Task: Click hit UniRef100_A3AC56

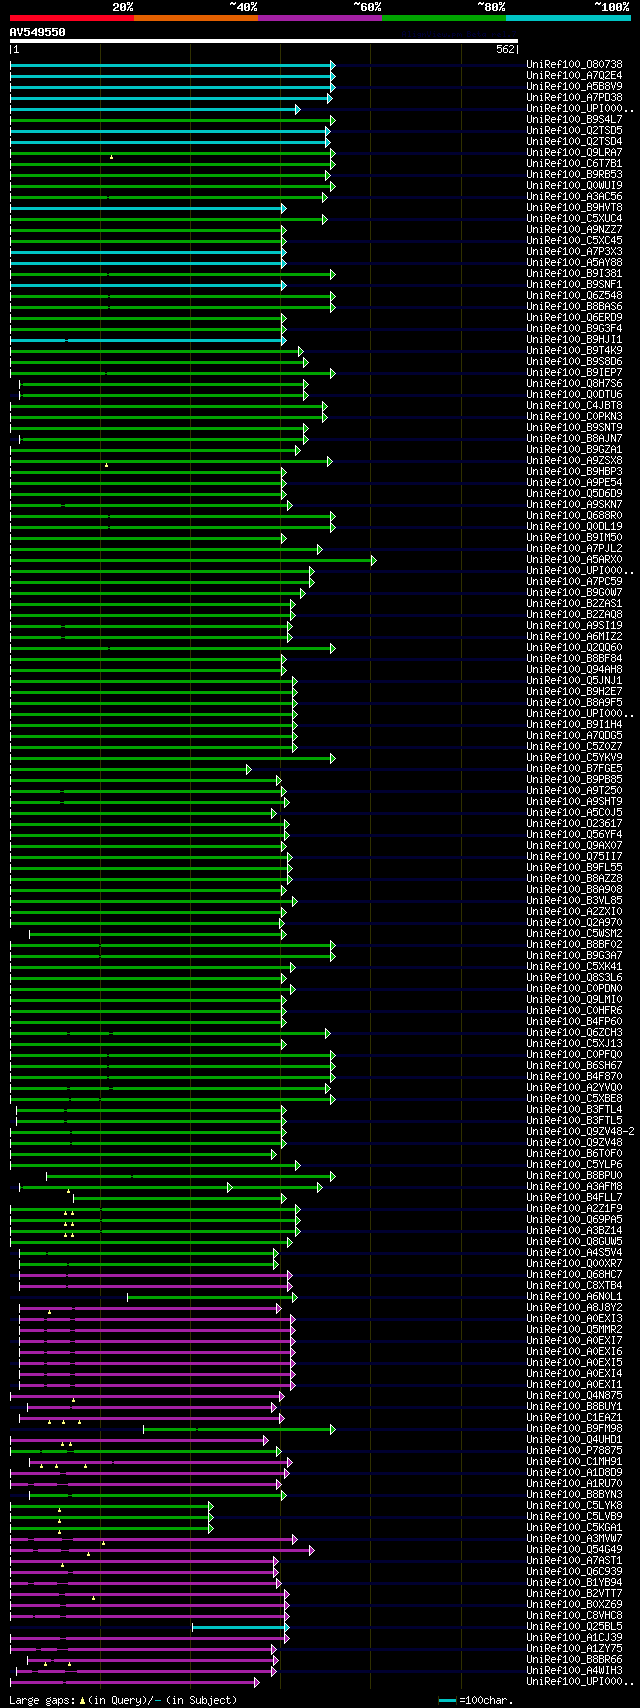Action: (x=574, y=197)
